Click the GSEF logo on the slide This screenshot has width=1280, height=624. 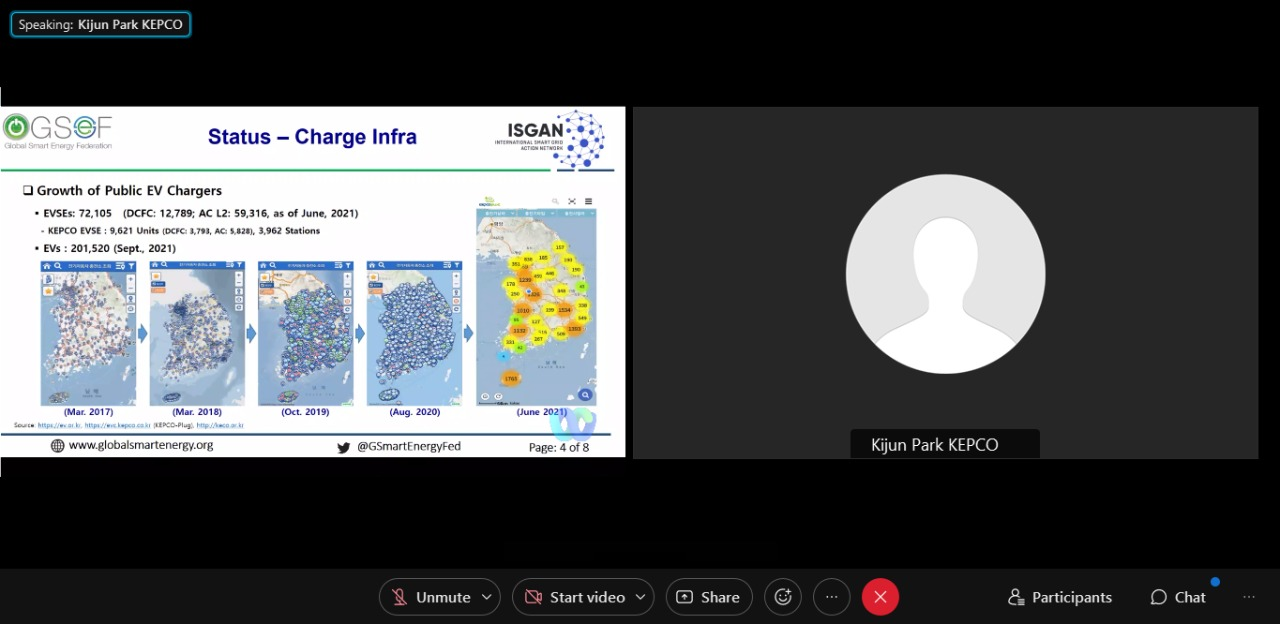58,132
